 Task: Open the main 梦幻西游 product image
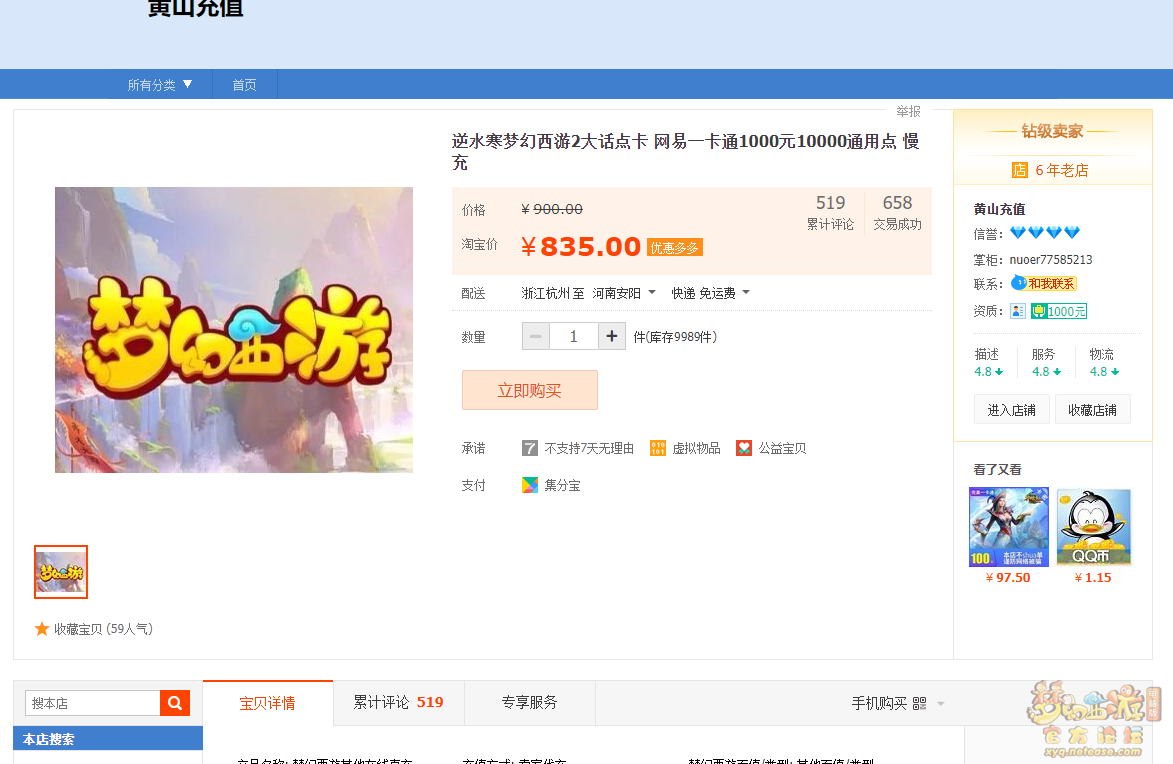click(233, 329)
